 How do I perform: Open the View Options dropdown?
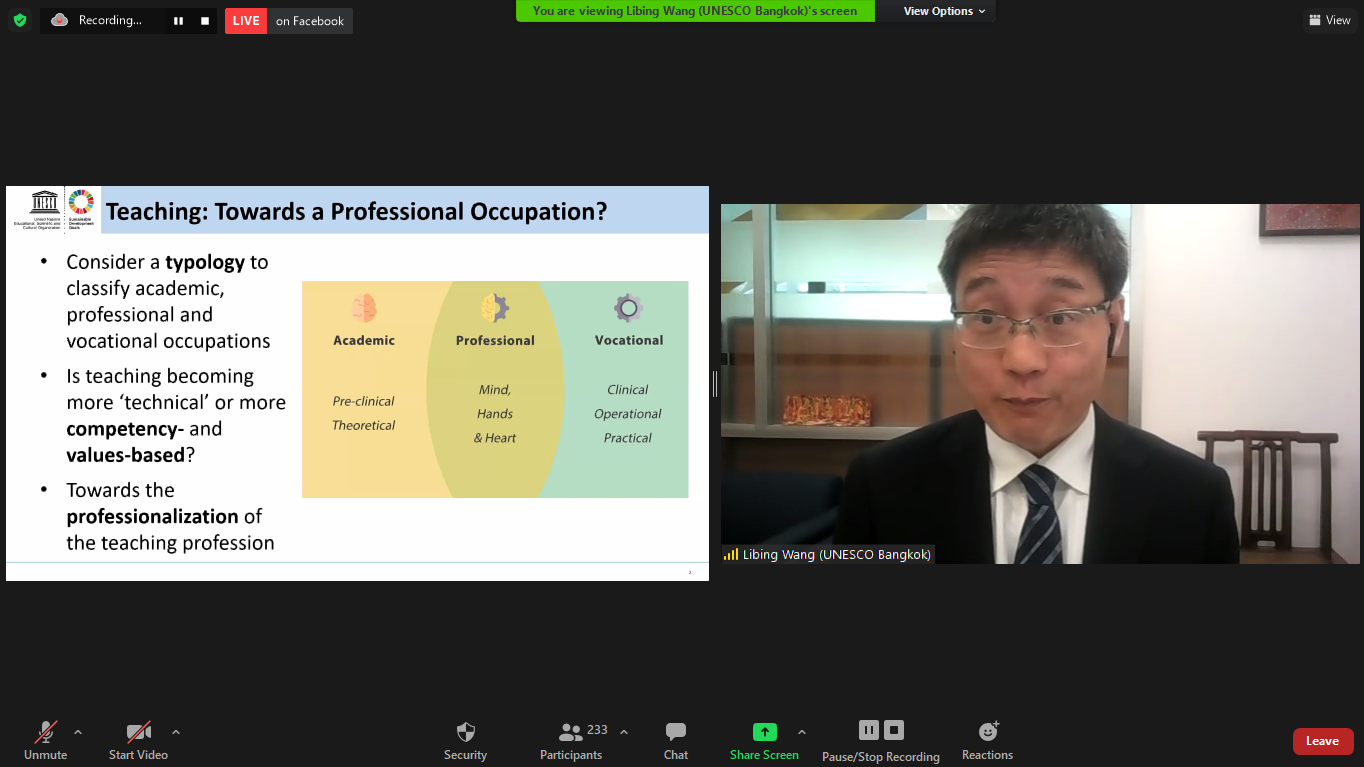coord(944,11)
